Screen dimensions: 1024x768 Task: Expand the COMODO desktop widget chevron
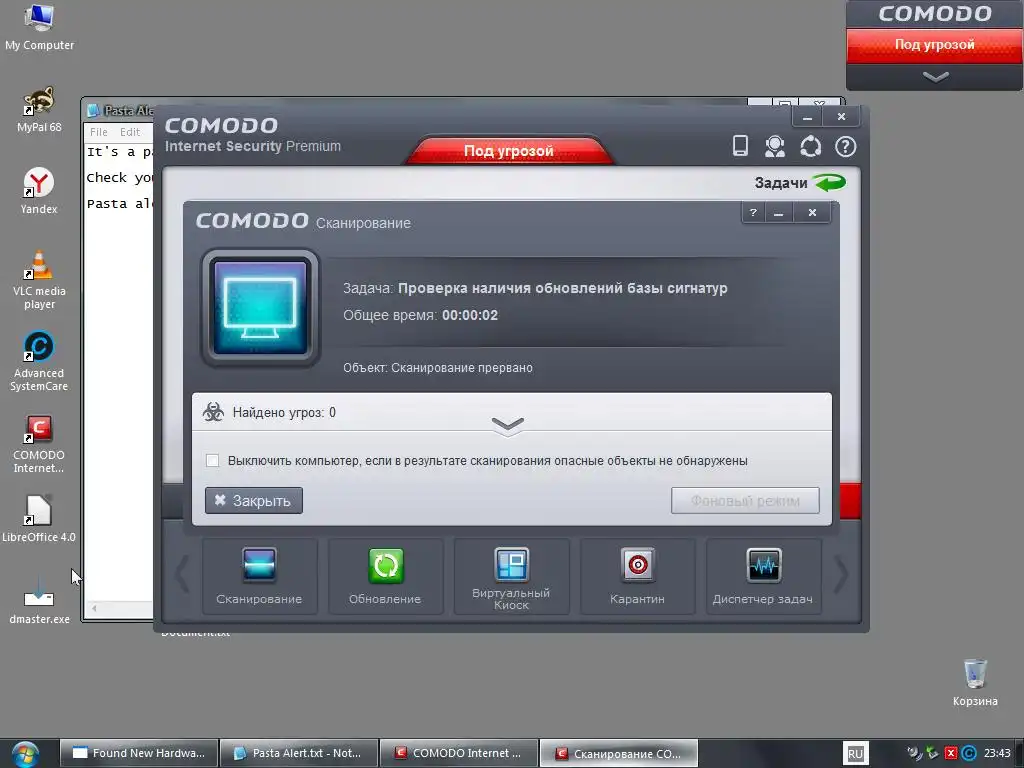point(935,77)
